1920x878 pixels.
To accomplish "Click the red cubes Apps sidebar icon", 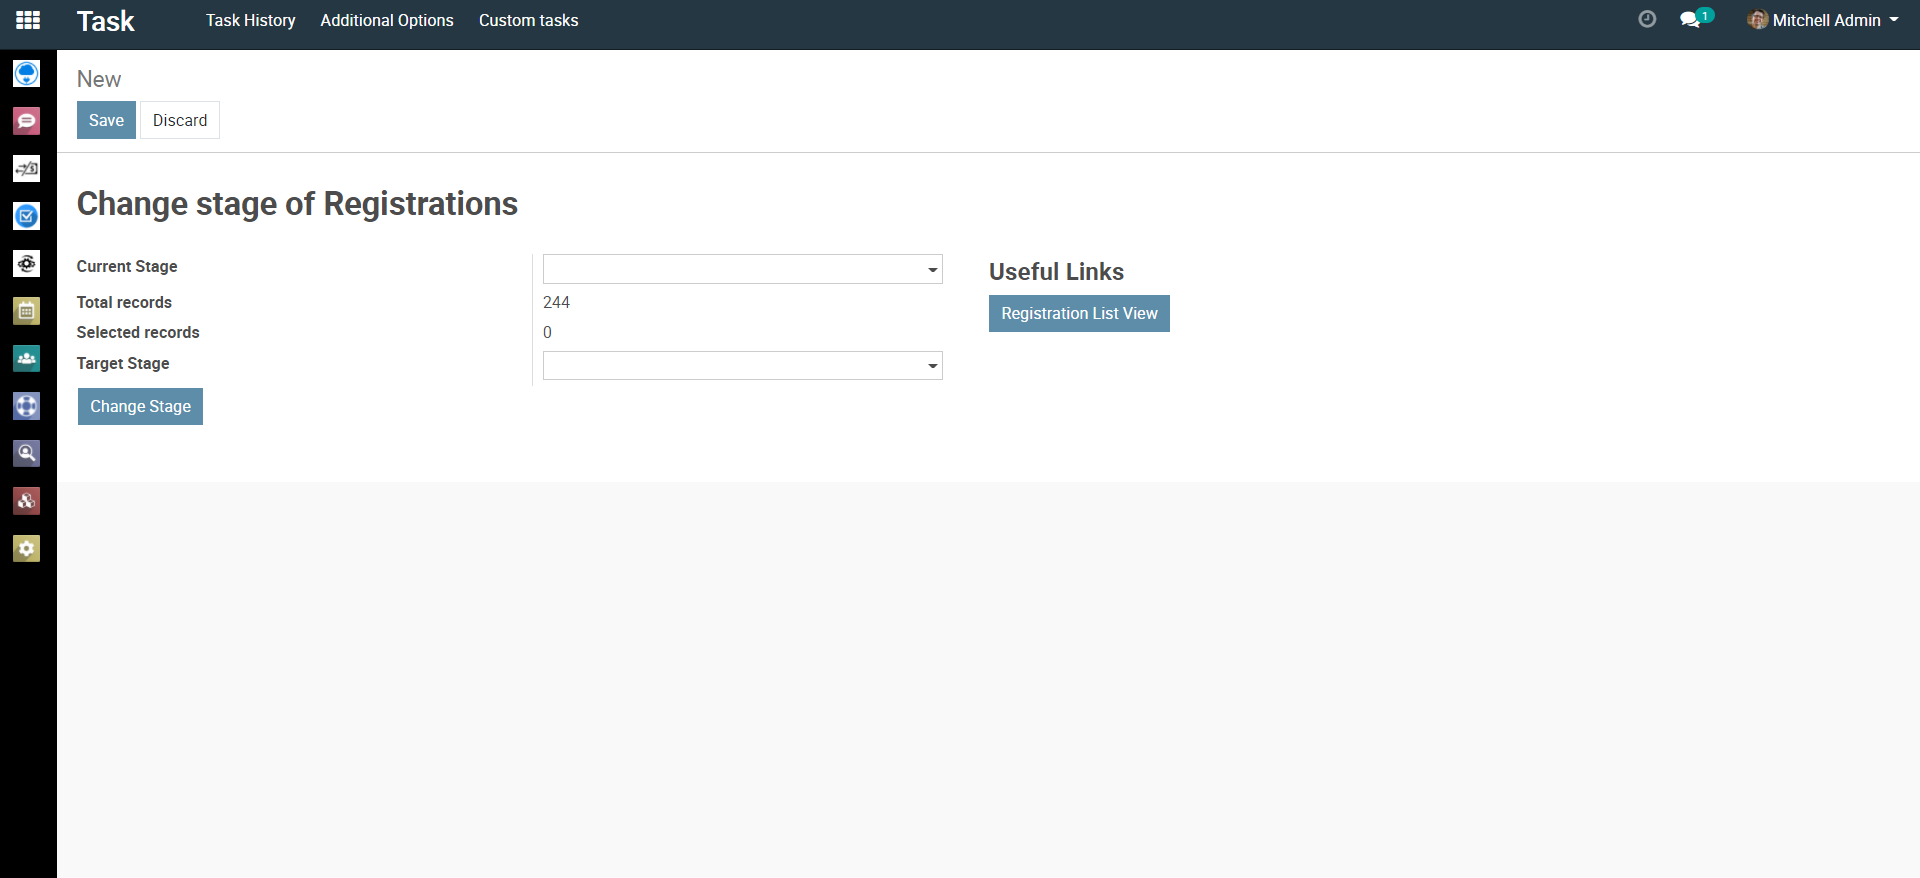I will coord(27,501).
